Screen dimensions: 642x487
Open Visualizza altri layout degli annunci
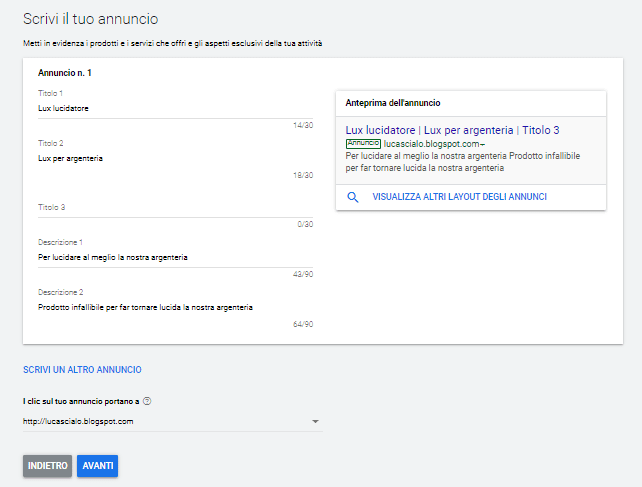(x=459, y=197)
